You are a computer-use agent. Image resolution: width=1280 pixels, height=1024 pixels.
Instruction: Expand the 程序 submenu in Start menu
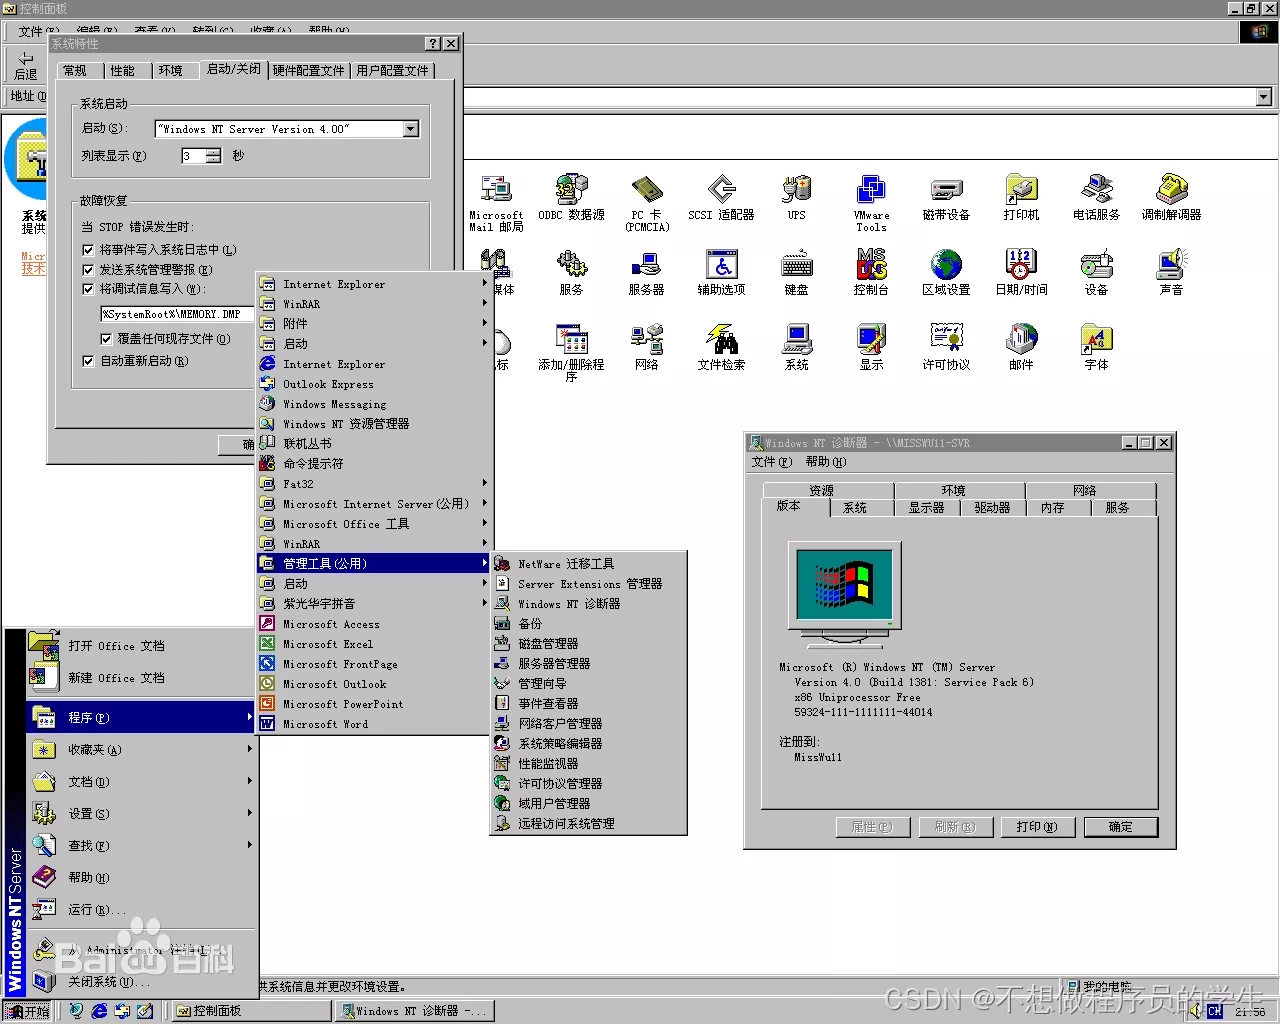[141, 718]
